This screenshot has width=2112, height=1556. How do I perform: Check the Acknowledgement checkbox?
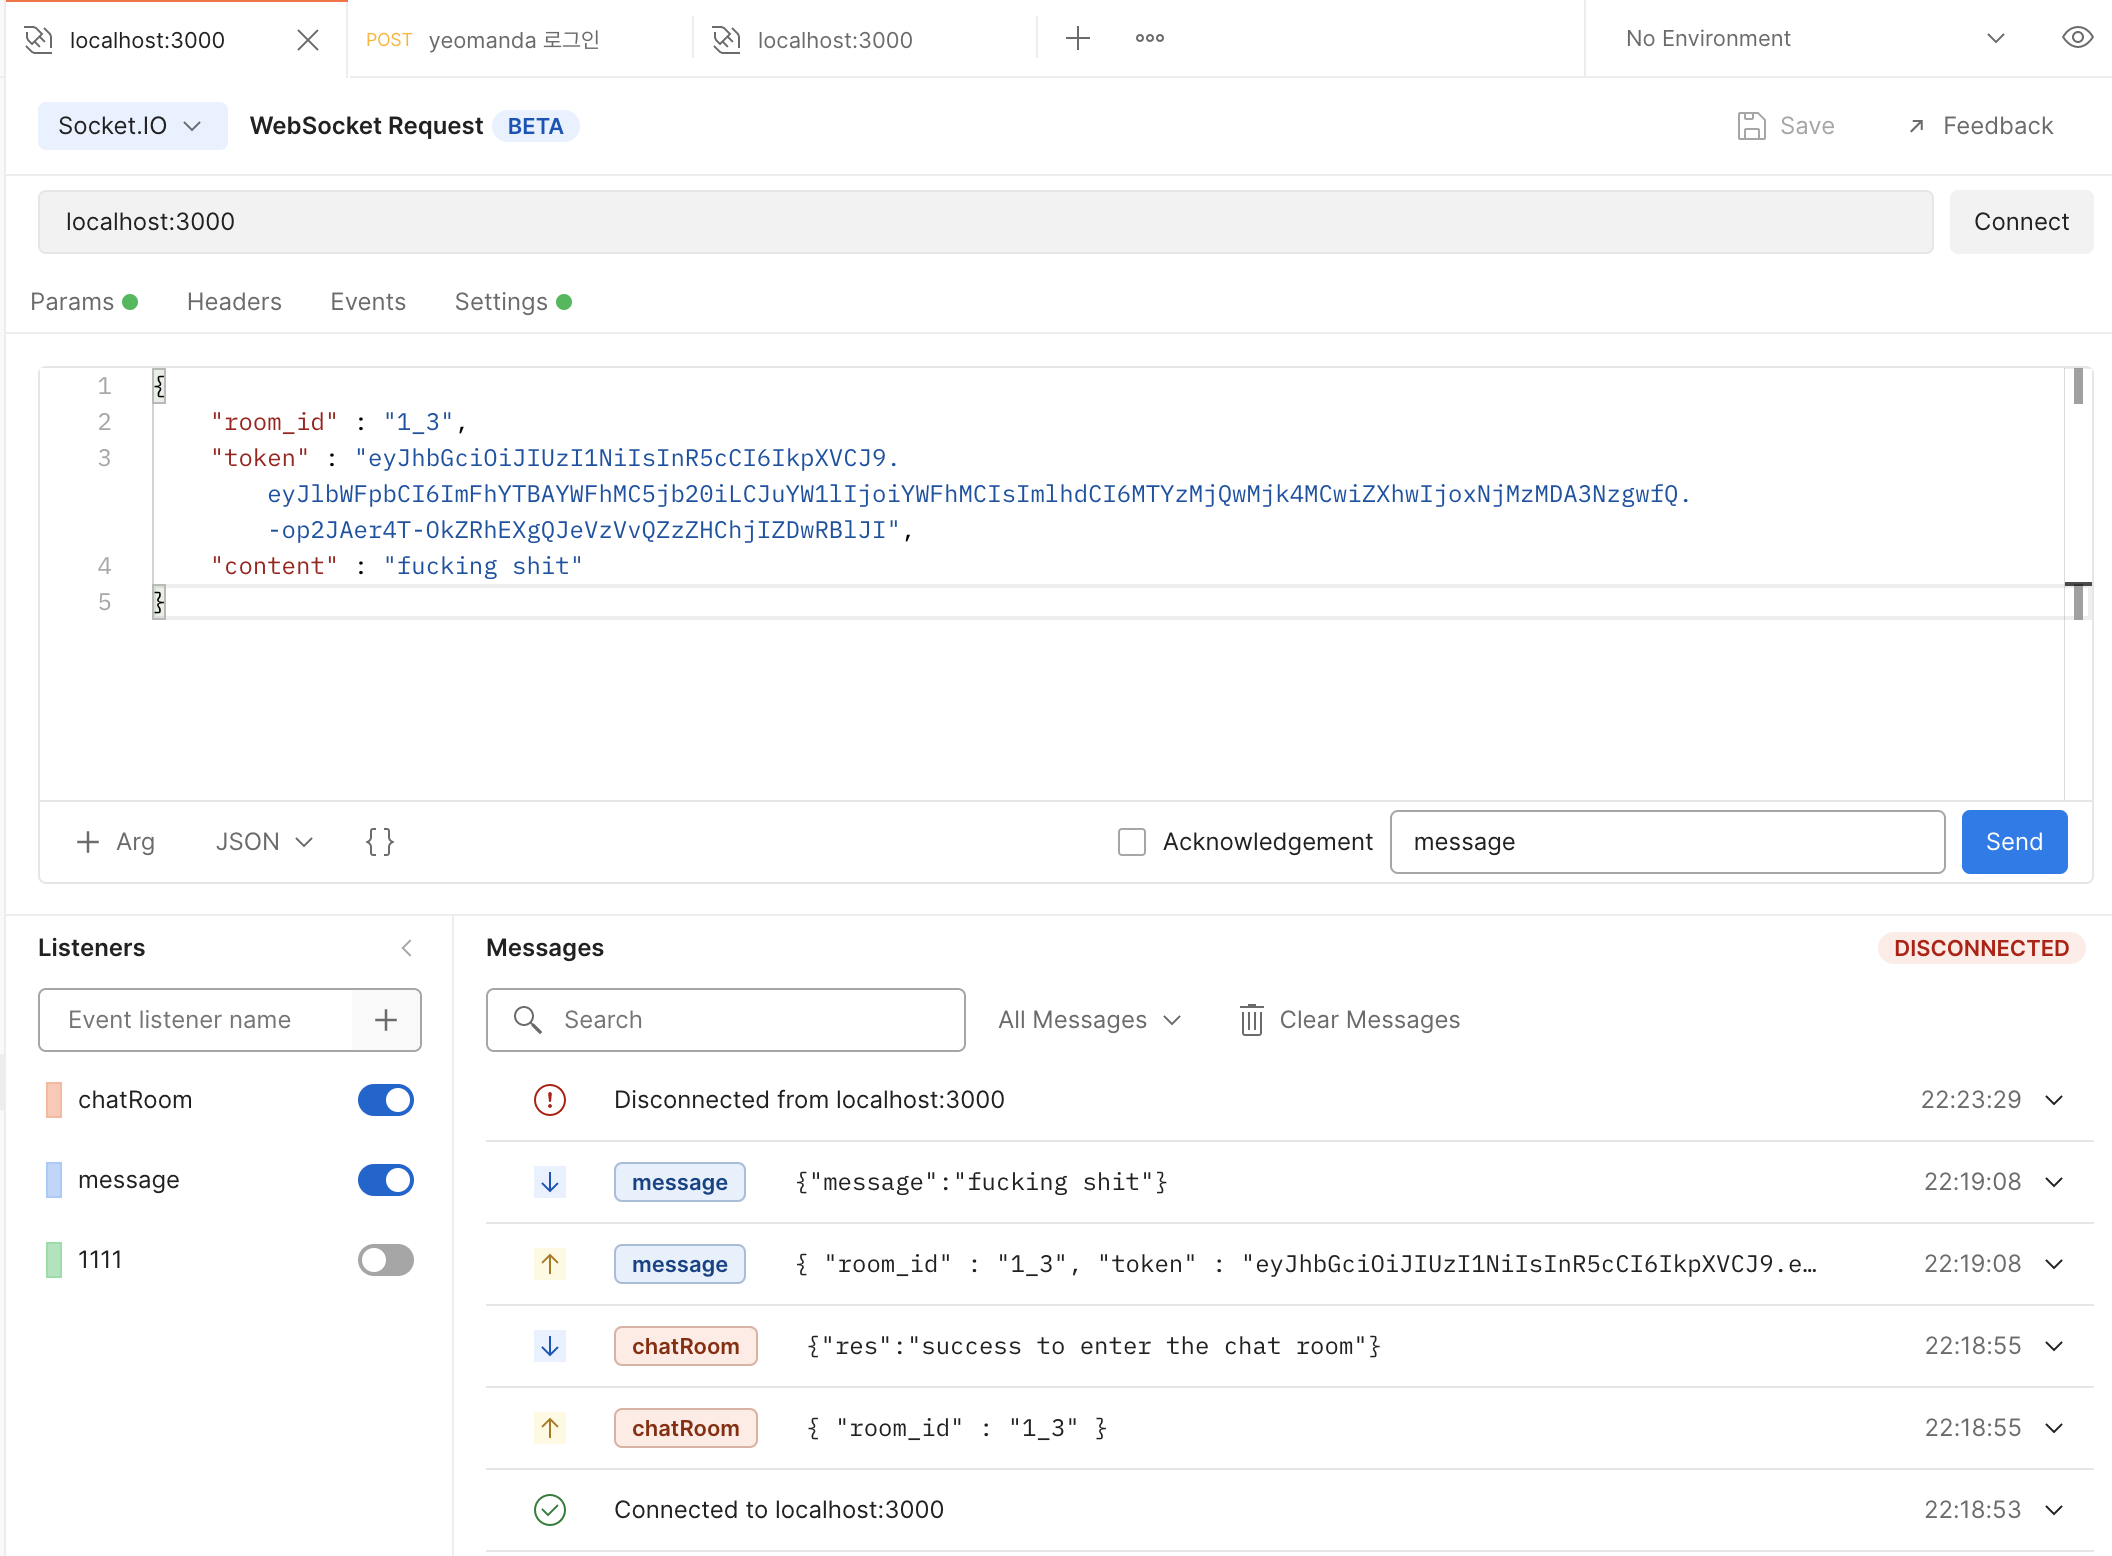pyautogui.click(x=1131, y=842)
